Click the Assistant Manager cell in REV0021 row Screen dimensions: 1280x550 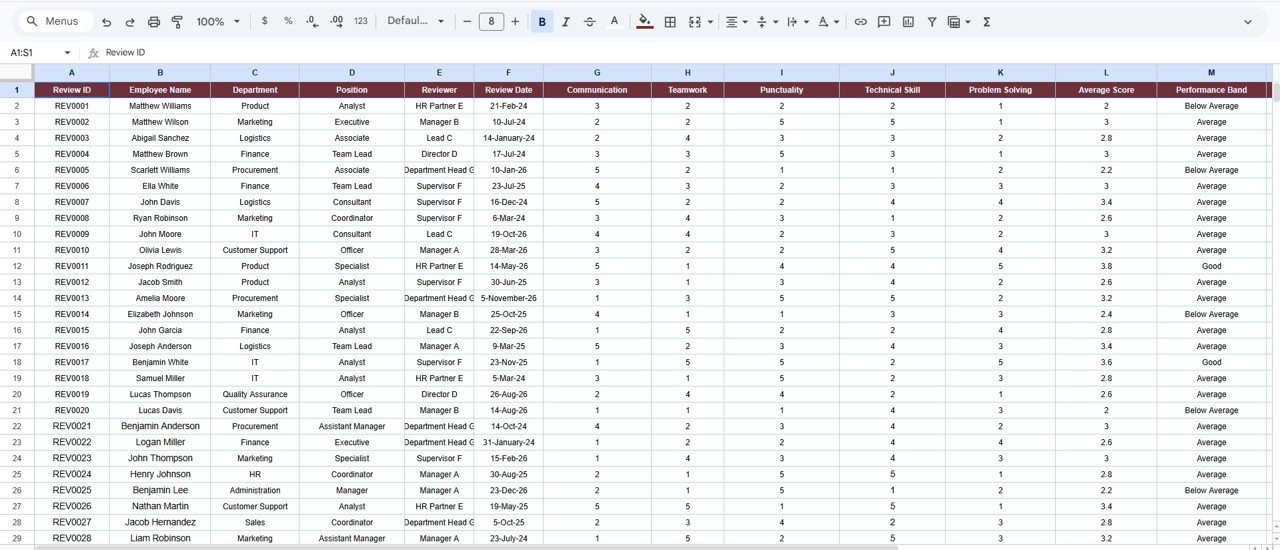point(352,426)
